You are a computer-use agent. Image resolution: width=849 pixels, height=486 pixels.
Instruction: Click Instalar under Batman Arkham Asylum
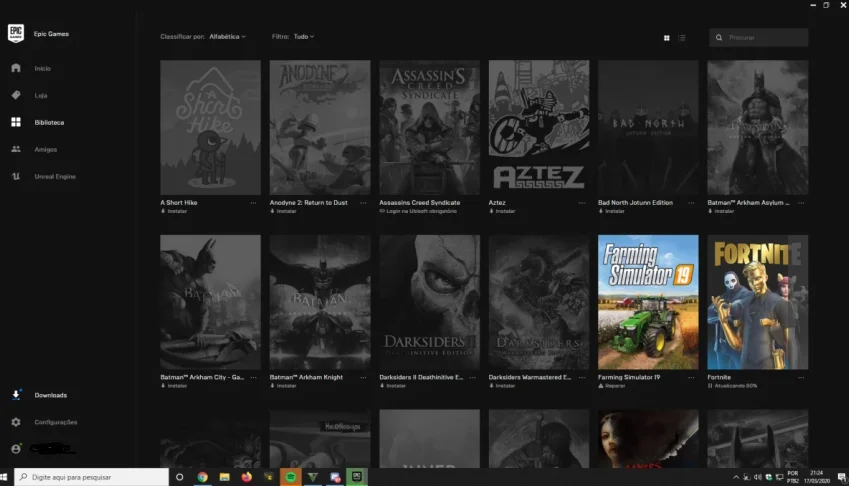[x=721, y=211]
